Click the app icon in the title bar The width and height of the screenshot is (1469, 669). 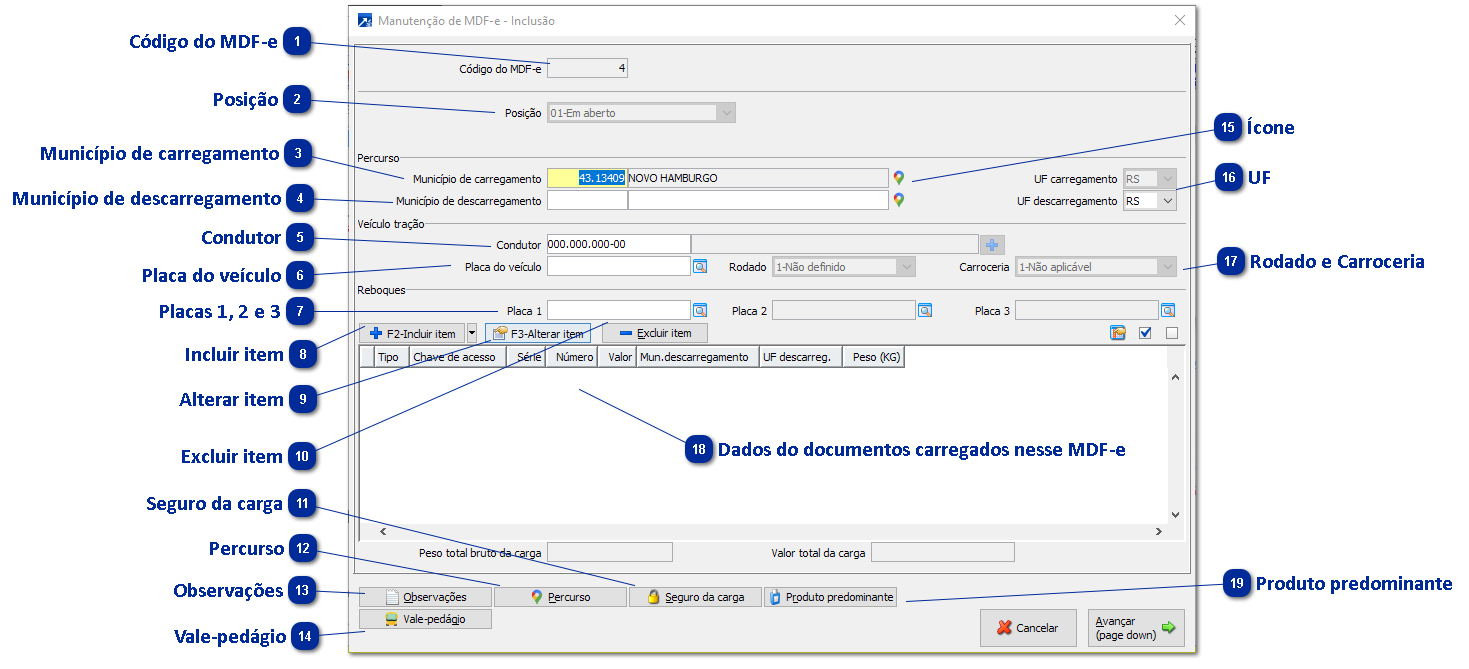pyautogui.click(x=365, y=20)
